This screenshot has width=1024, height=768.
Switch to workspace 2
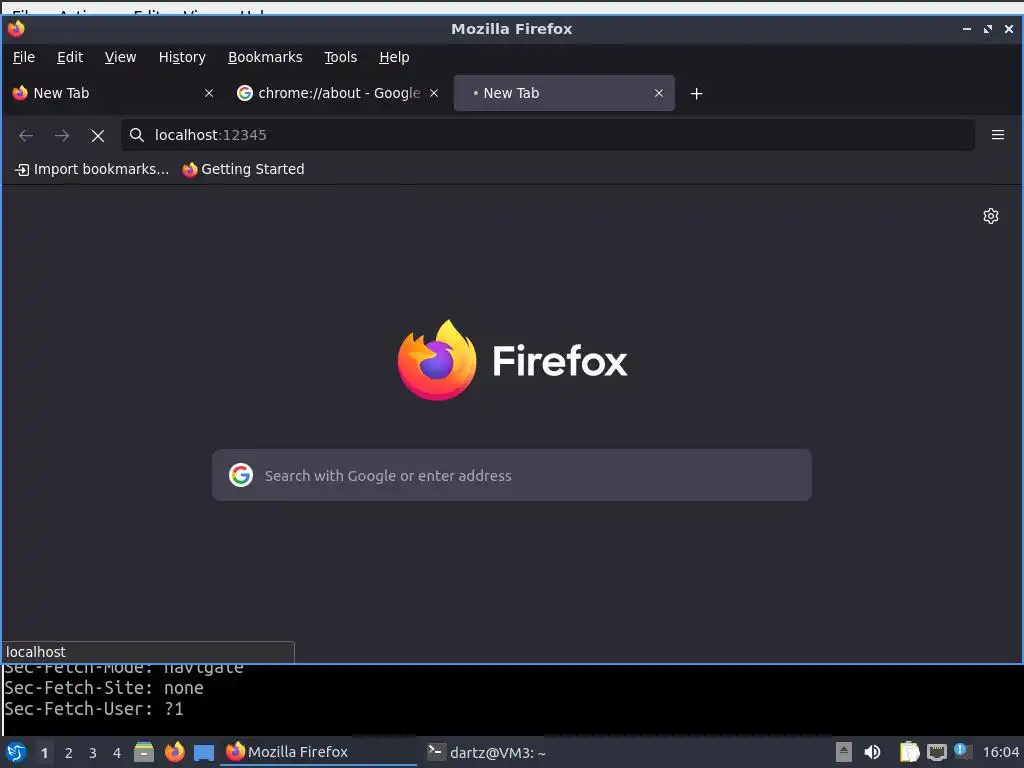coord(69,753)
